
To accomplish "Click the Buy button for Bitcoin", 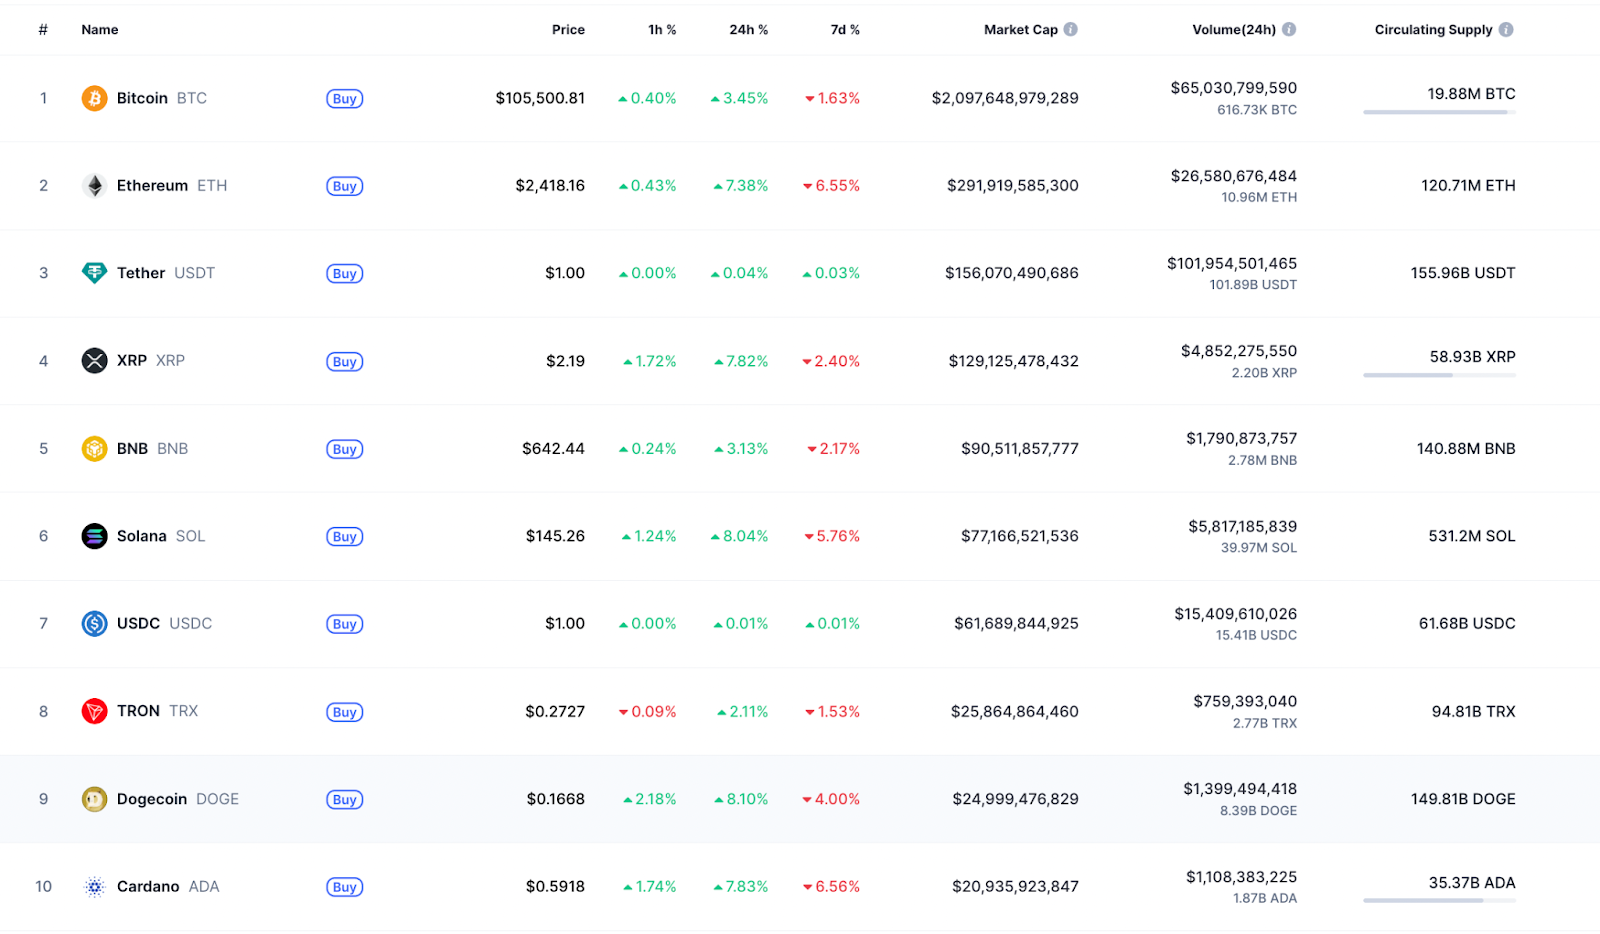I will pos(345,99).
